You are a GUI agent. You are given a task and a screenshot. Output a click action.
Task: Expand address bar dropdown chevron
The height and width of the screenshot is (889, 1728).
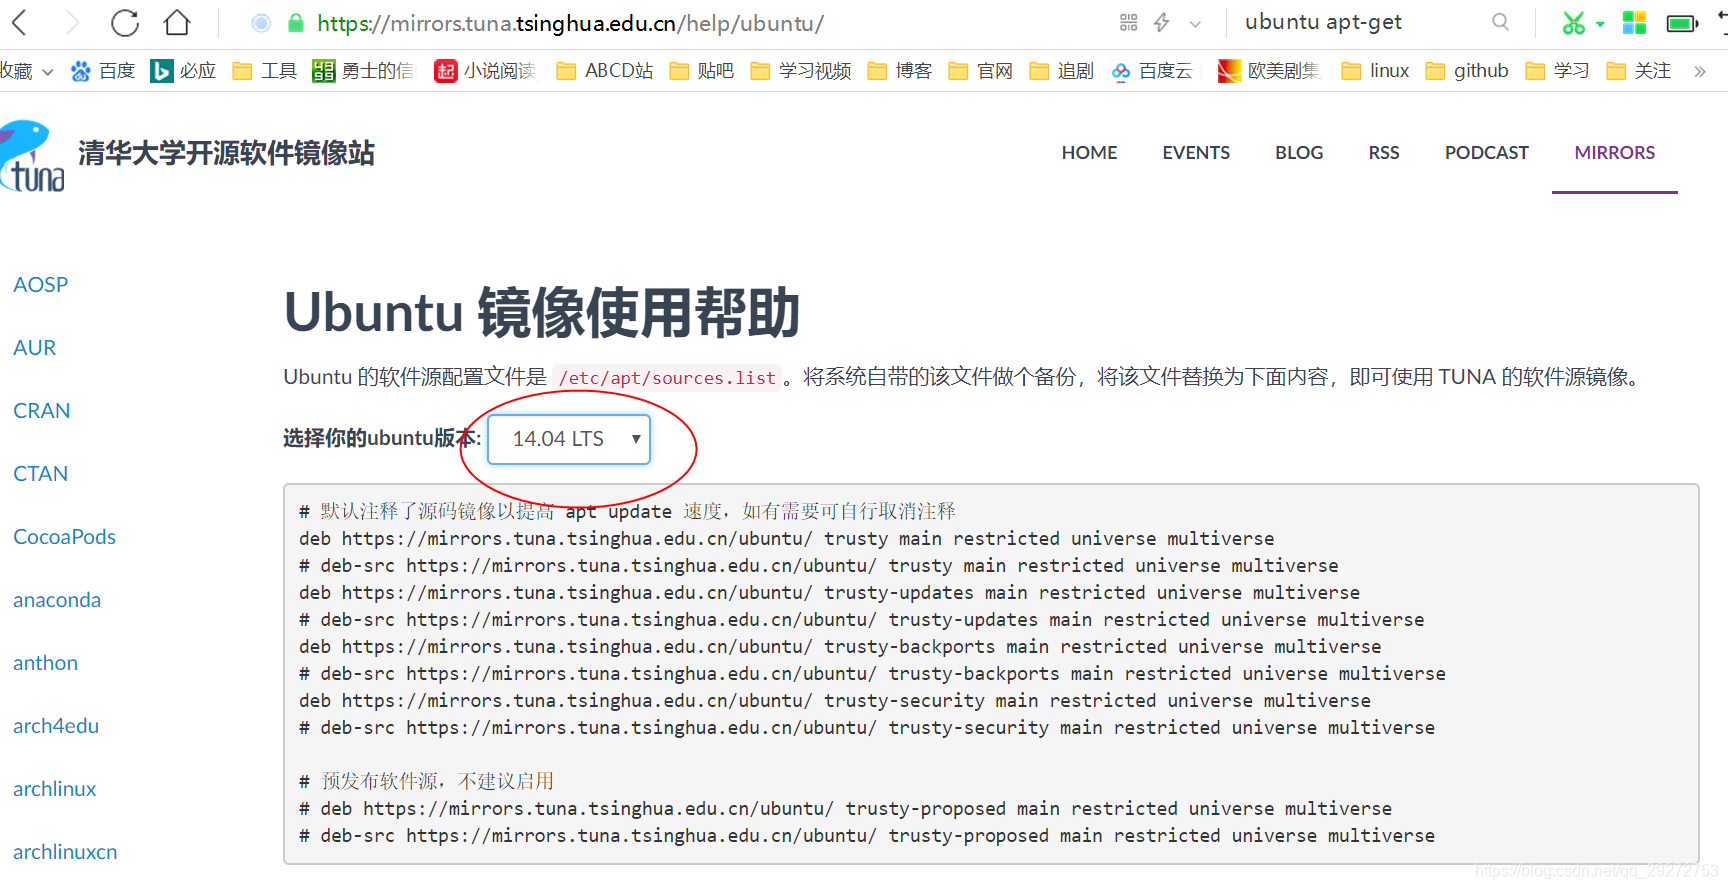point(1195,23)
